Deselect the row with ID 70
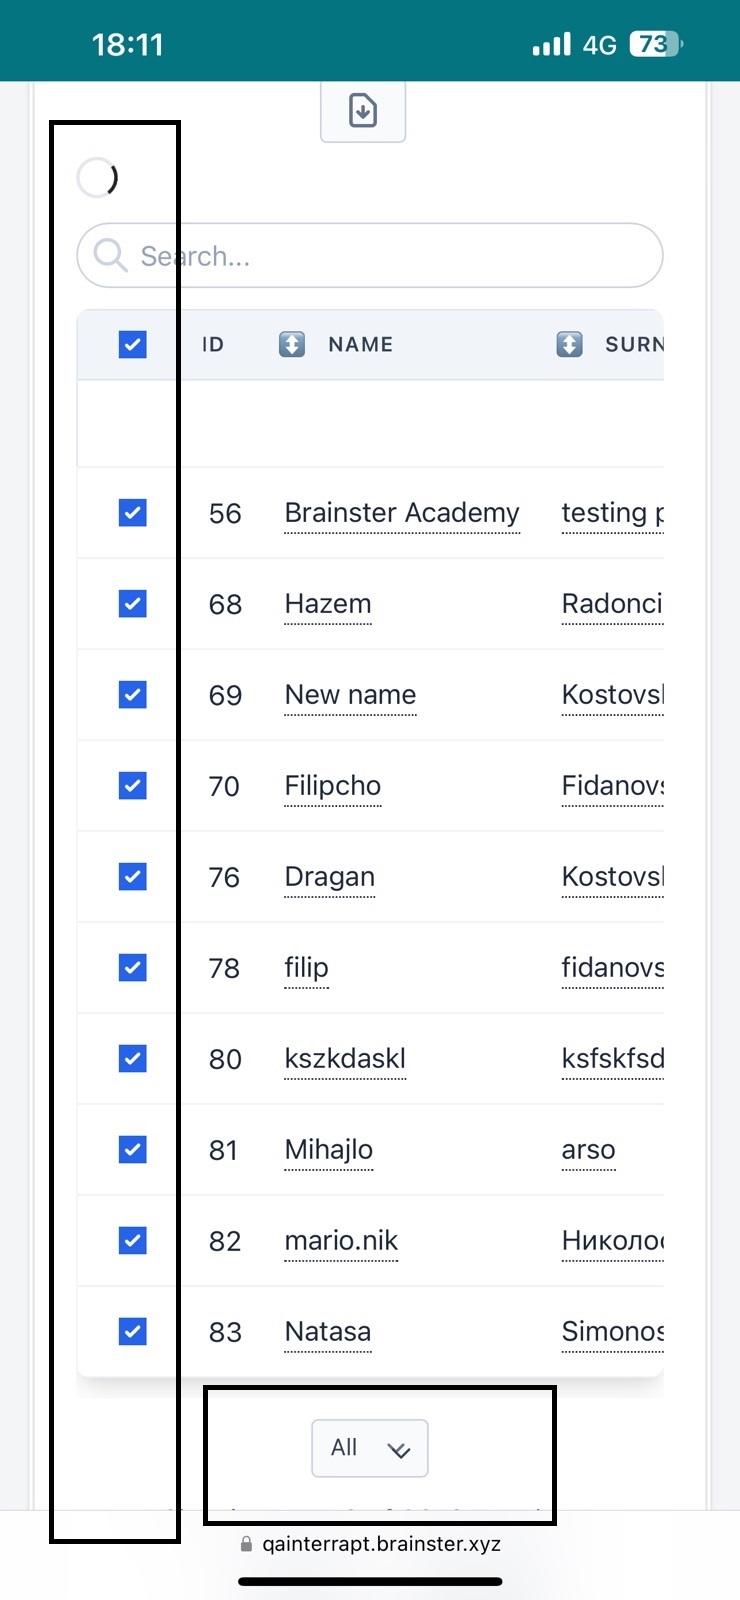 coord(132,786)
